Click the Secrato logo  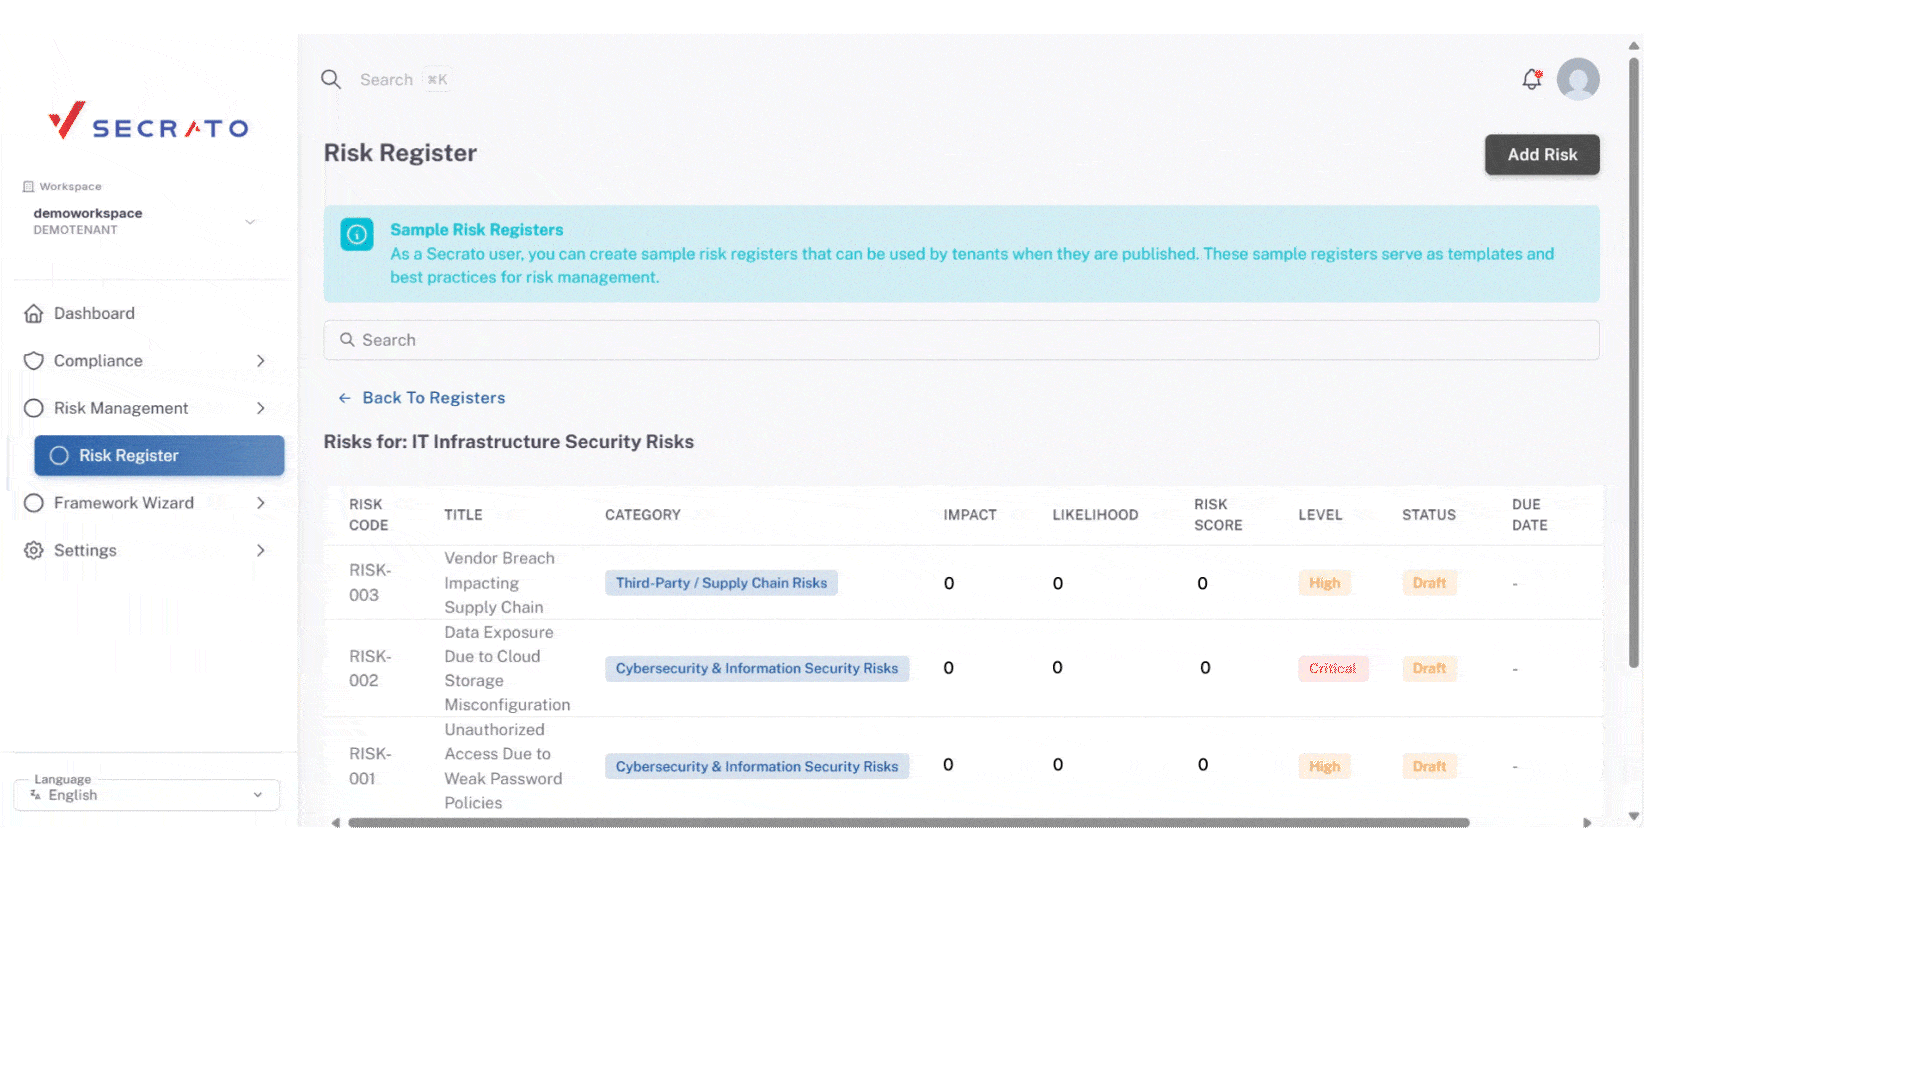coord(149,122)
